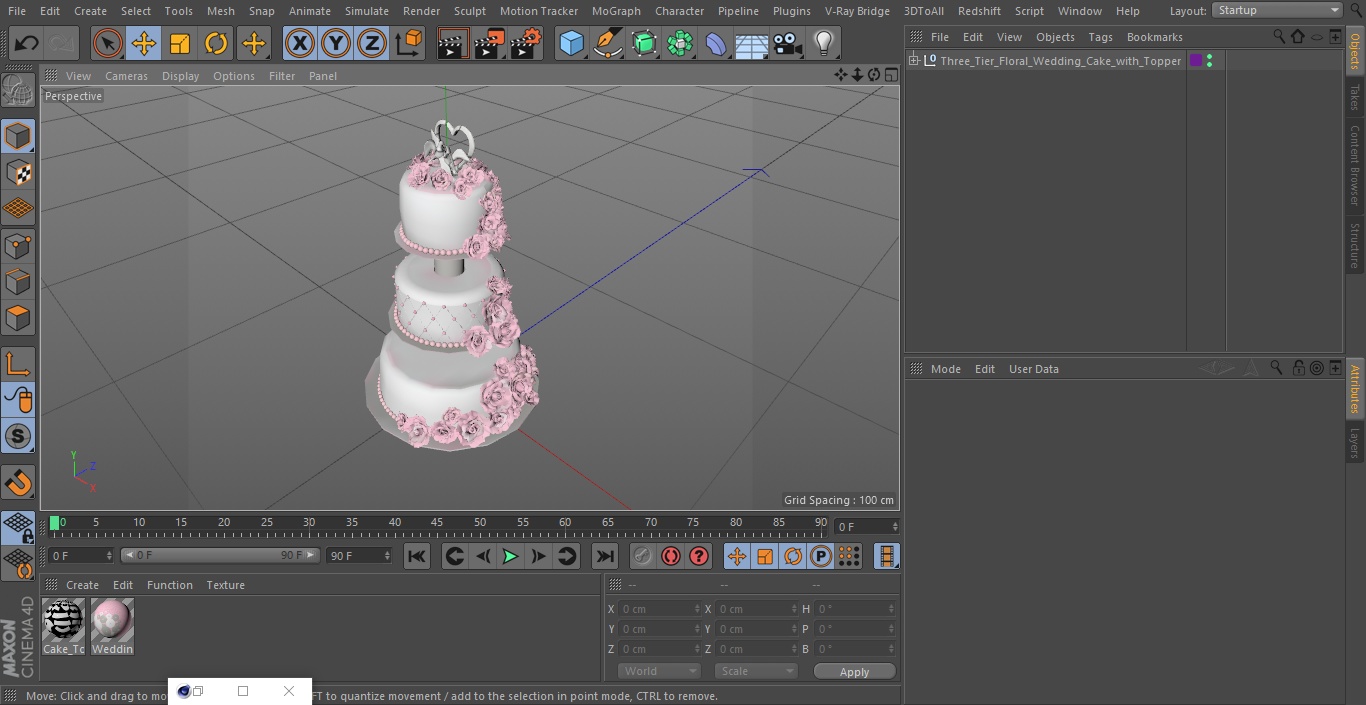Toggle coordinate system icon
The height and width of the screenshot is (705, 1366).
(409, 43)
